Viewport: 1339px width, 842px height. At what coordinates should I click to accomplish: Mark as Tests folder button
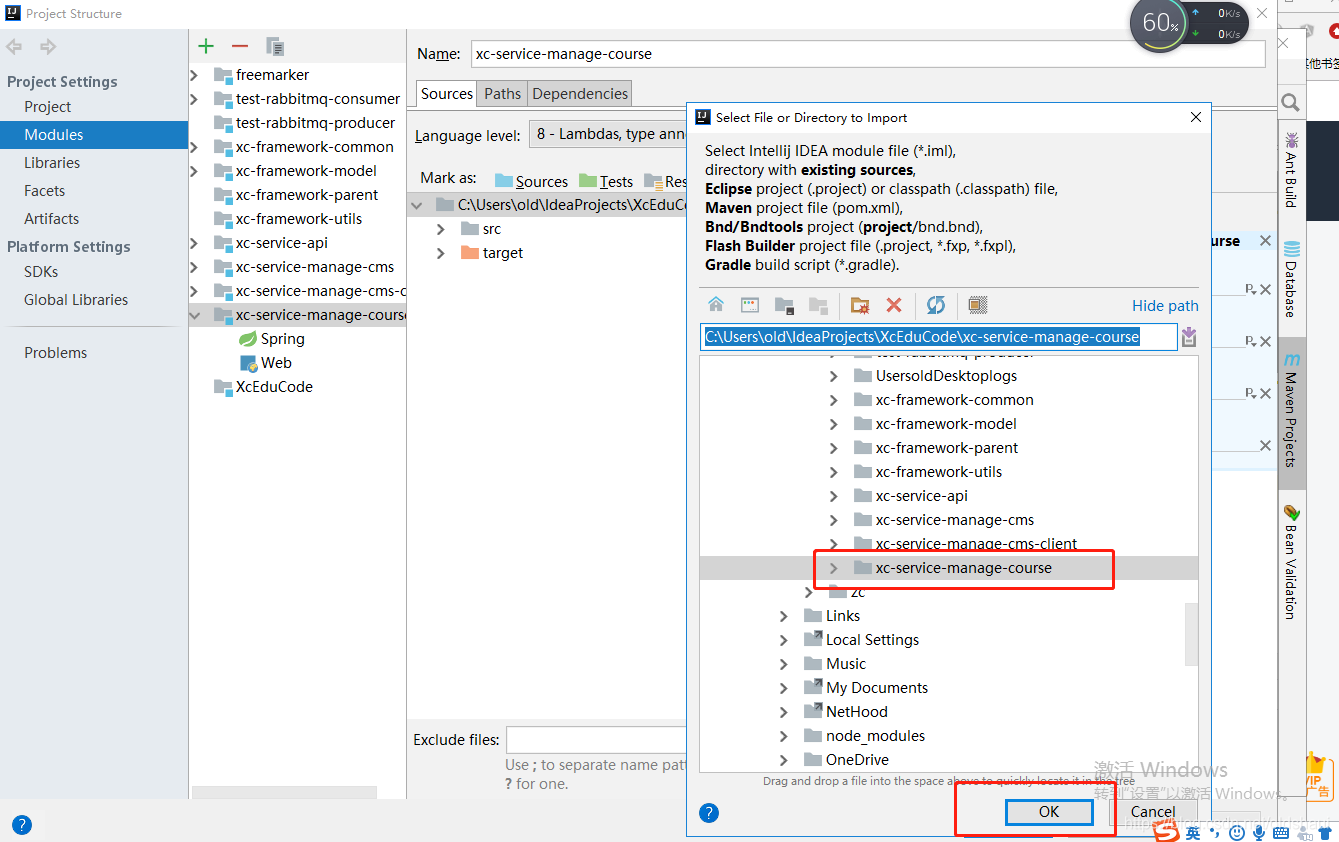pos(606,181)
